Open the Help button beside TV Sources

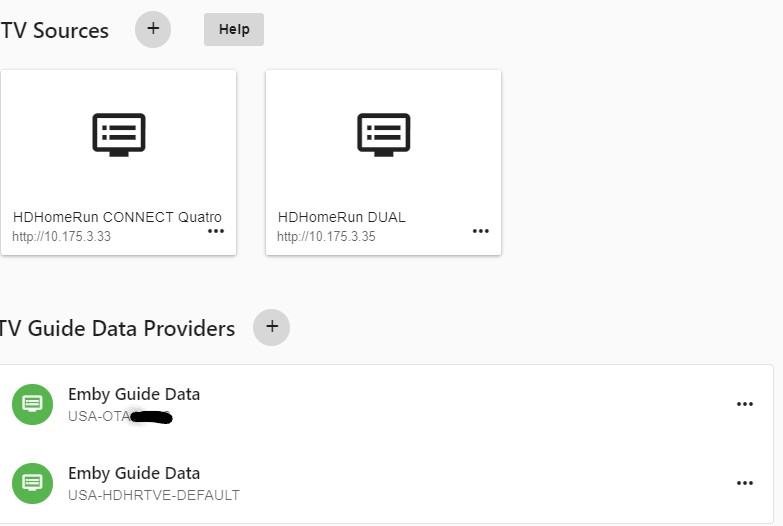[x=234, y=29]
